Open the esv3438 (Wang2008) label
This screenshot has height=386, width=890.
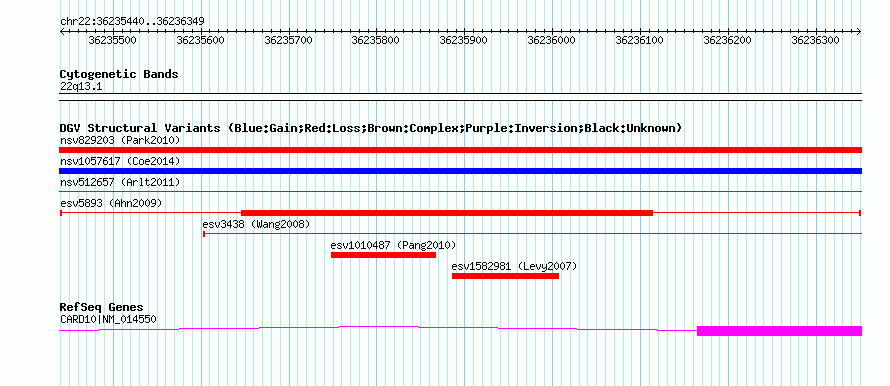pyautogui.click(x=257, y=224)
